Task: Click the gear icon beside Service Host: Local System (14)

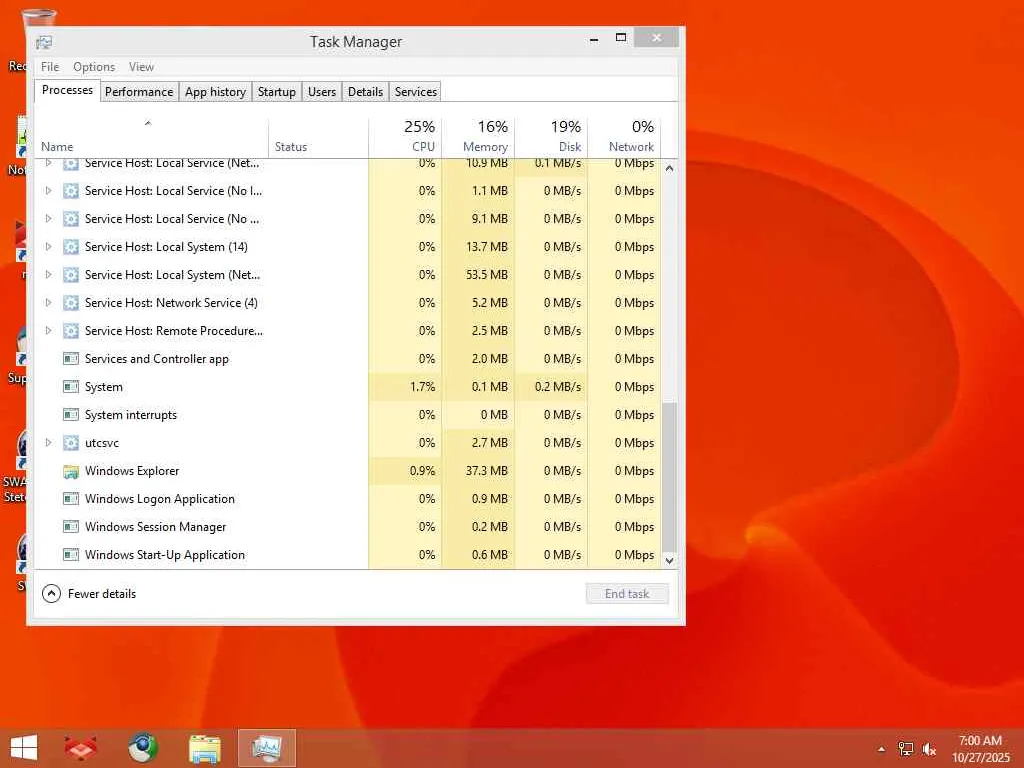Action: click(x=71, y=247)
